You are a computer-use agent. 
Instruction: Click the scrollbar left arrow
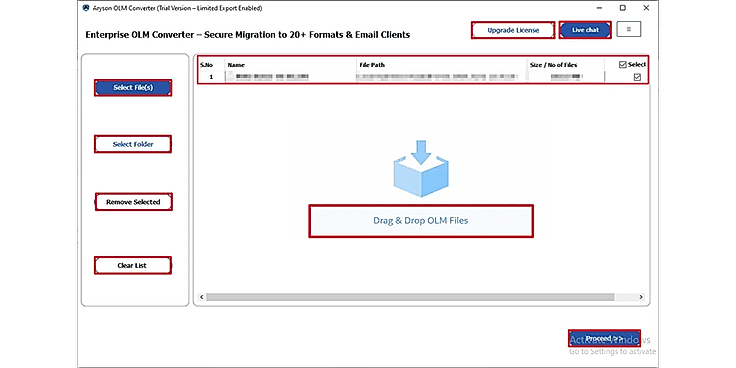click(x=202, y=297)
